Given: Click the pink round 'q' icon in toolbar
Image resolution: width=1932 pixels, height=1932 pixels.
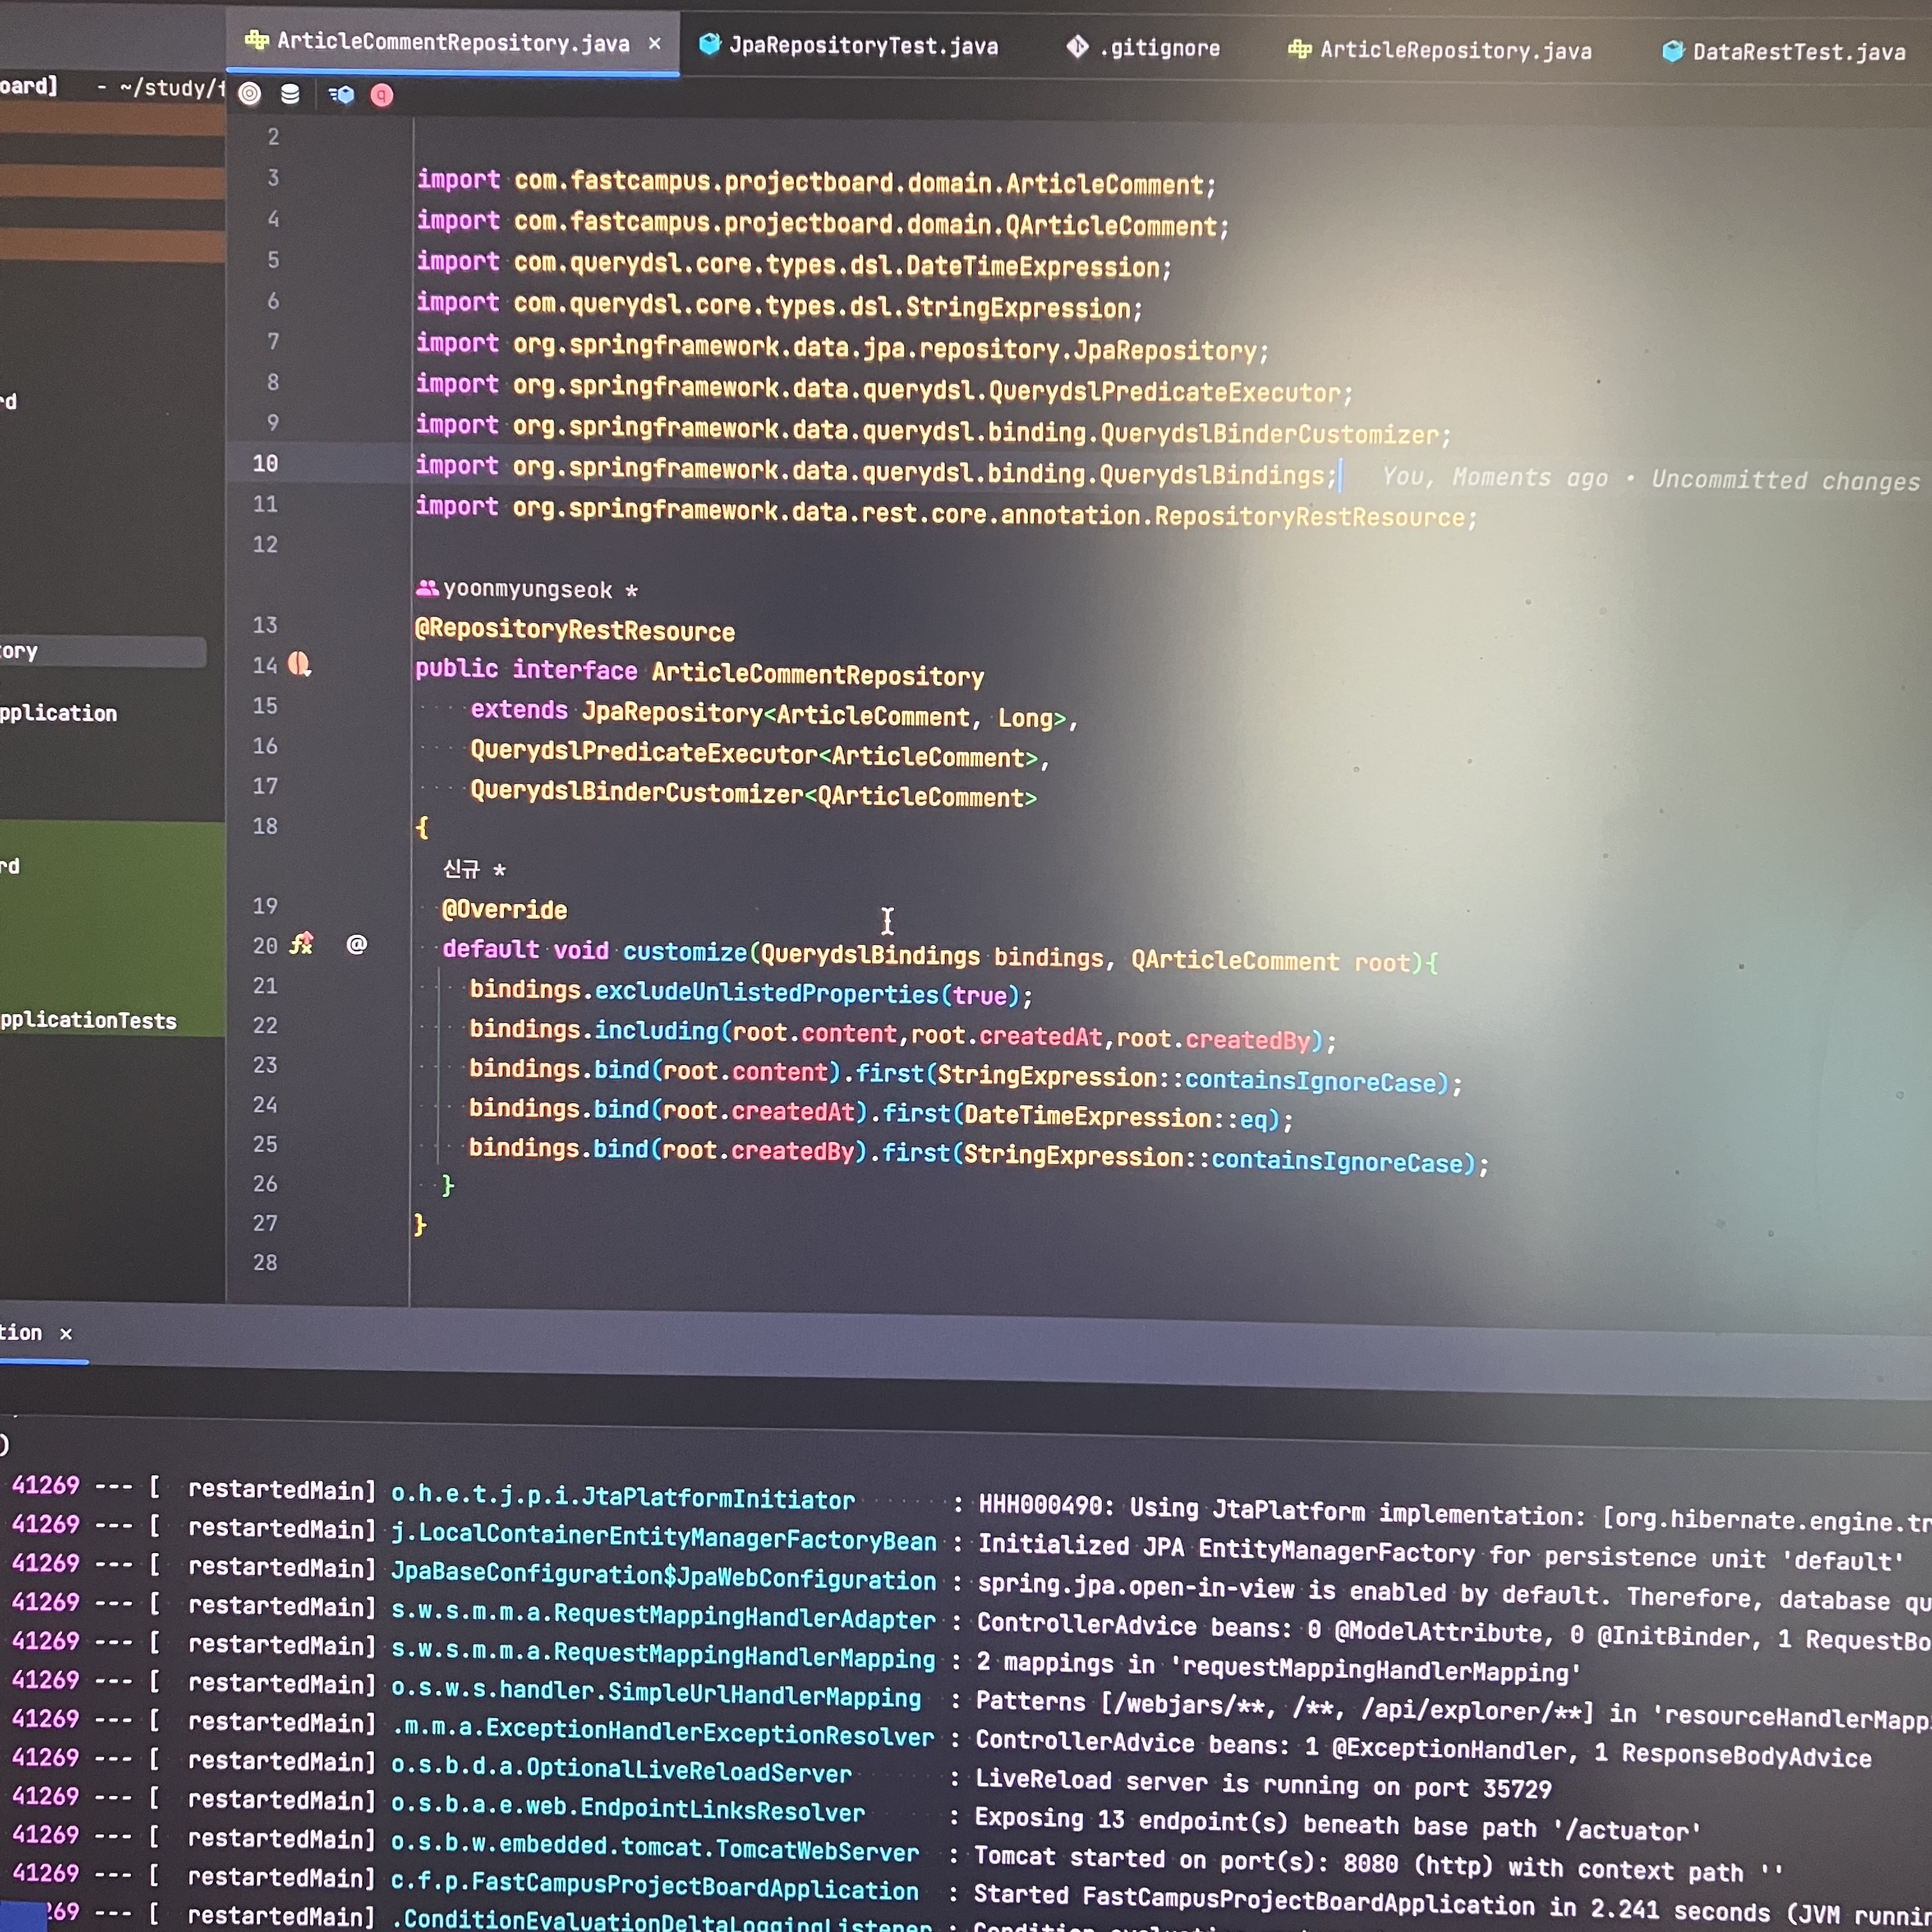Looking at the screenshot, I should point(382,96).
